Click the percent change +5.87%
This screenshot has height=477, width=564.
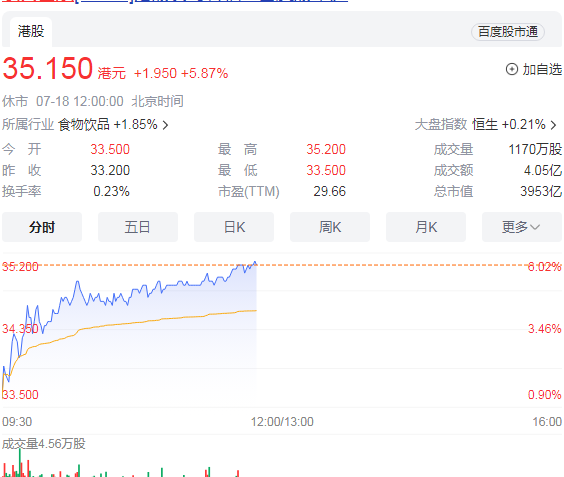click(x=204, y=73)
